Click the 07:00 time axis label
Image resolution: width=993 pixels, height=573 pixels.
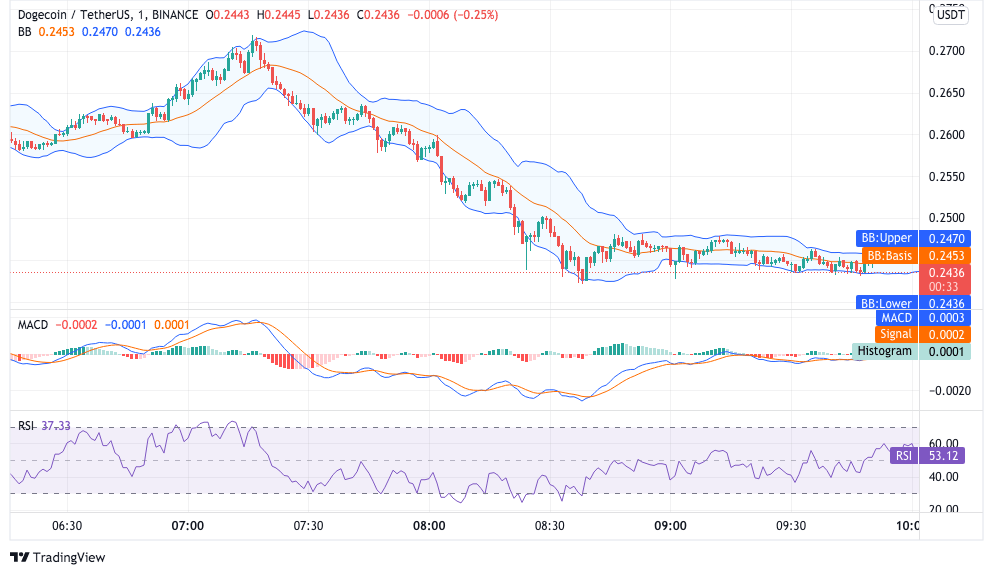click(x=188, y=526)
